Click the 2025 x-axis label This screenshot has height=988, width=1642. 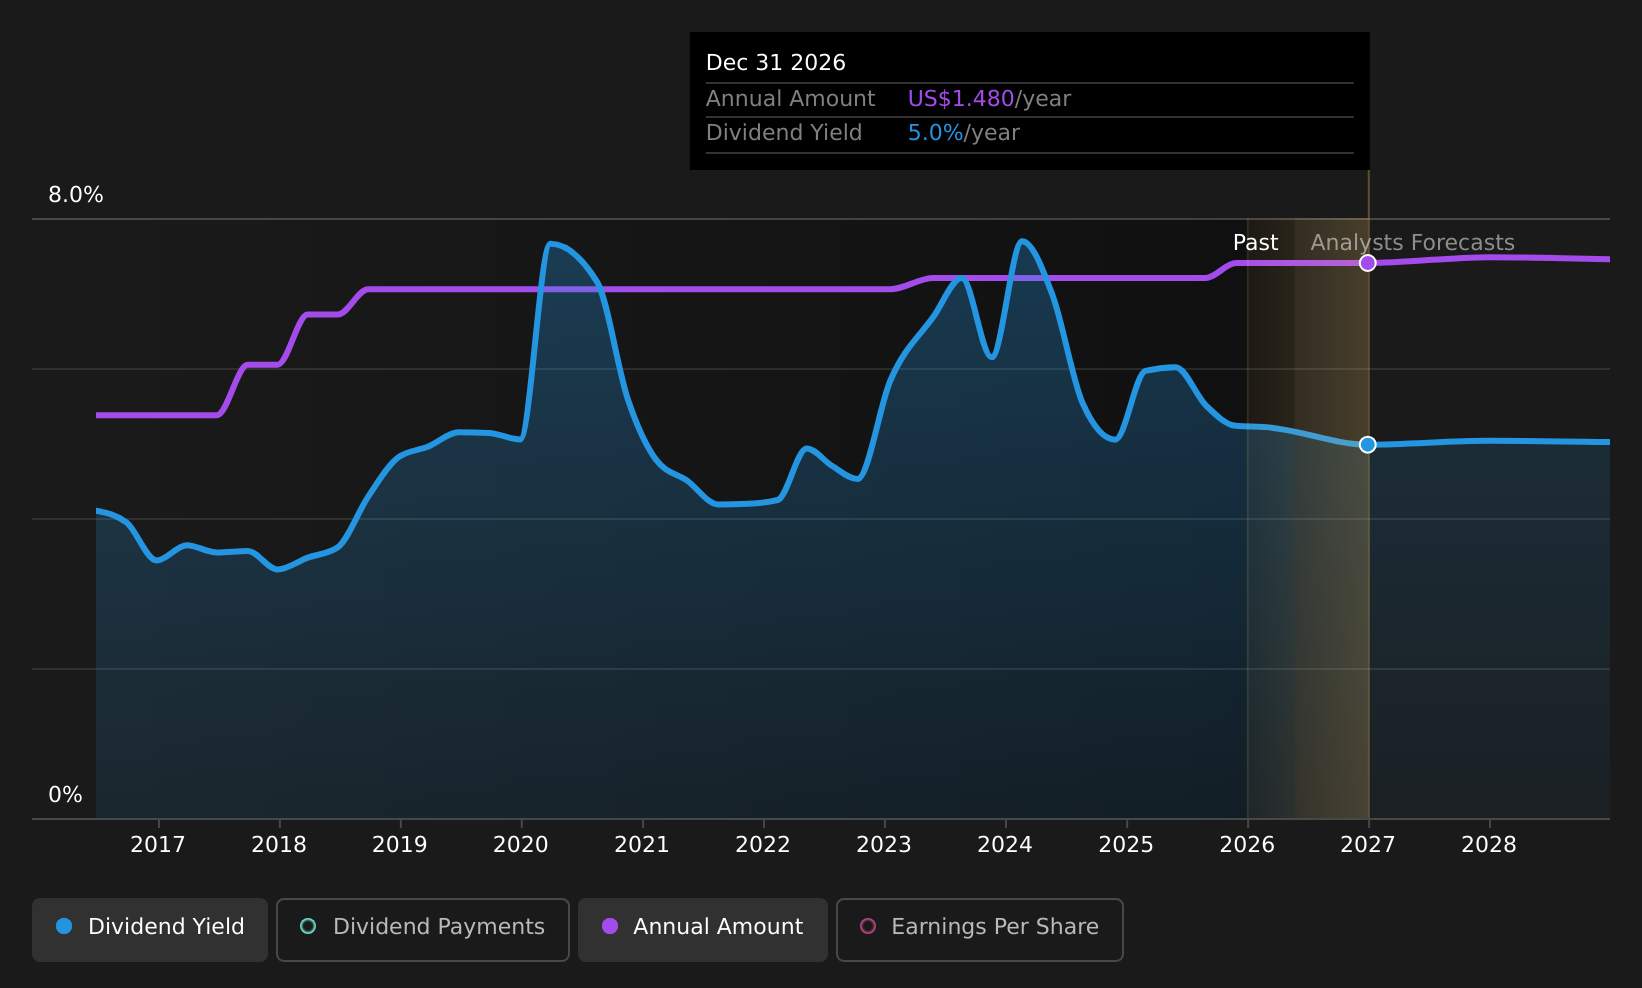(1126, 845)
